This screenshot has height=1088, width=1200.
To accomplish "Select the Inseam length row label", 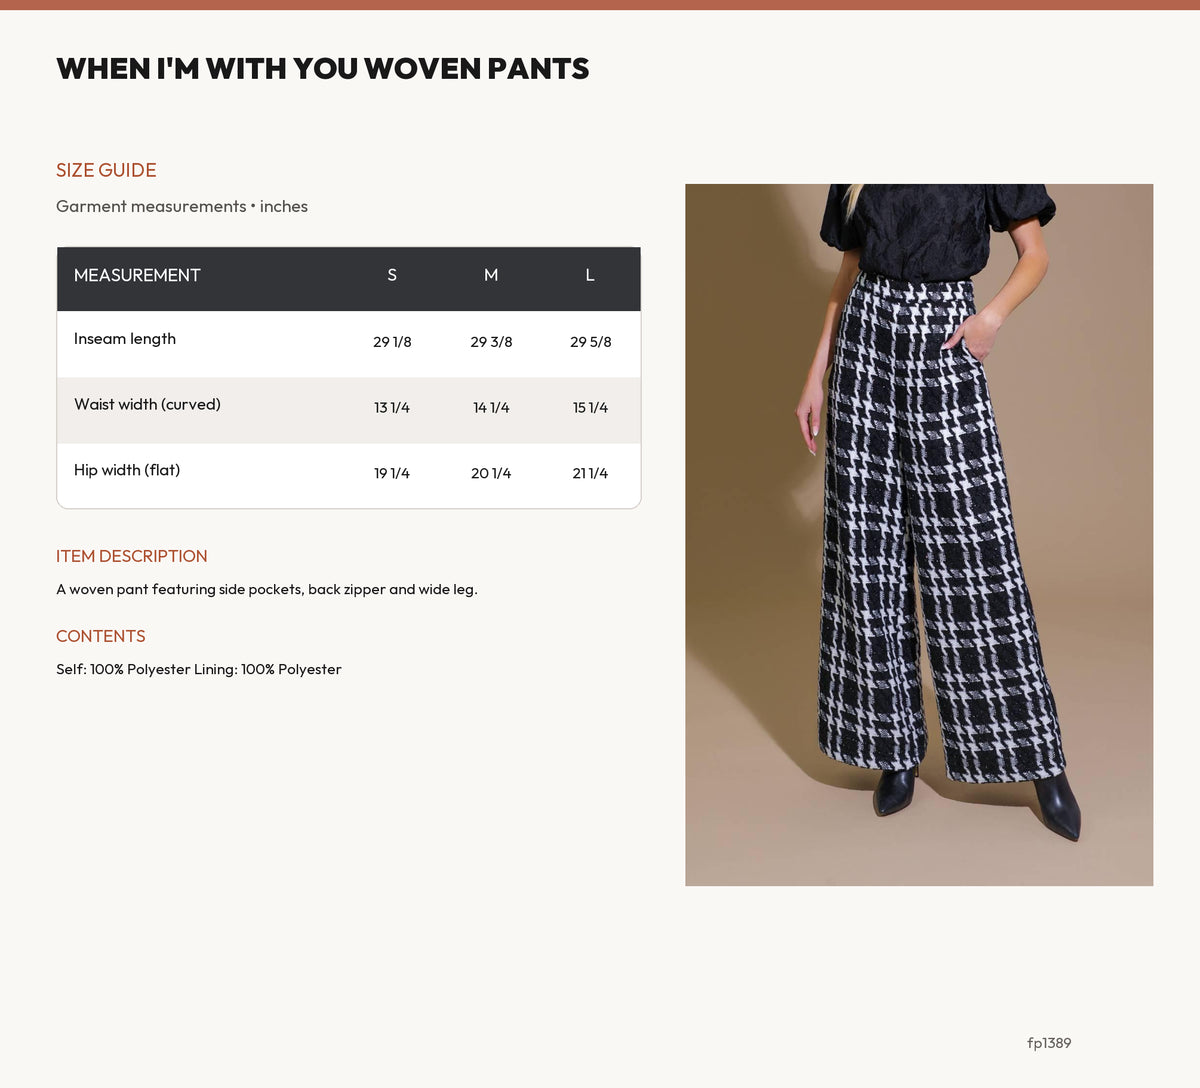I will click(x=125, y=339).
